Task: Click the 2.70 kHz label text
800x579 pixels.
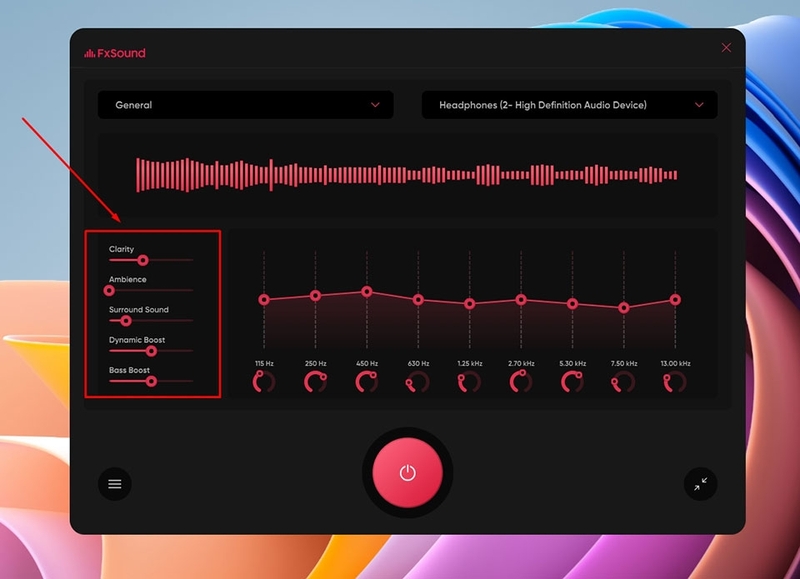Action: pos(521,363)
